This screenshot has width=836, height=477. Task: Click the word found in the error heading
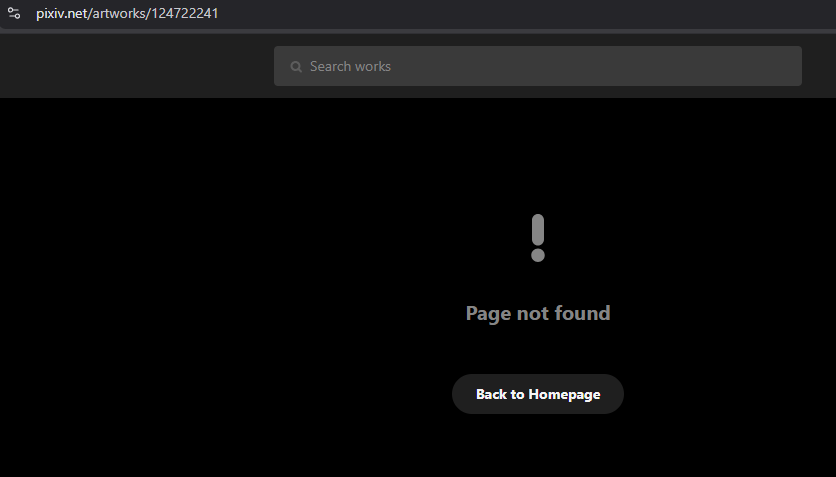coord(582,313)
